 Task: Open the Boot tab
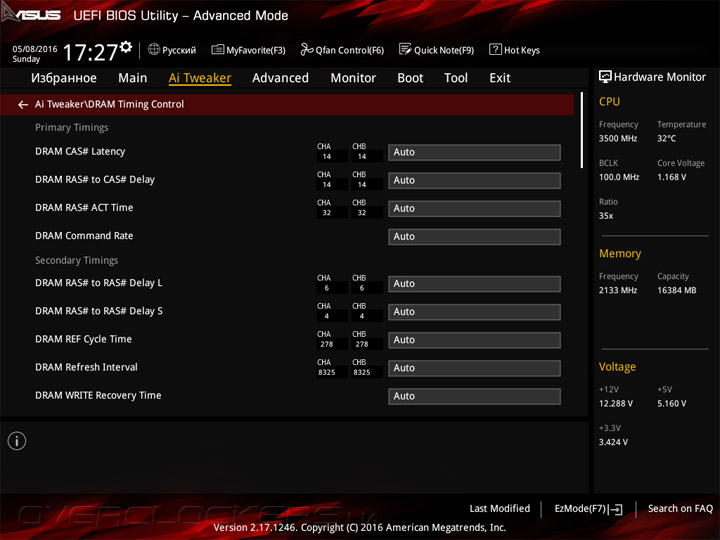410,78
